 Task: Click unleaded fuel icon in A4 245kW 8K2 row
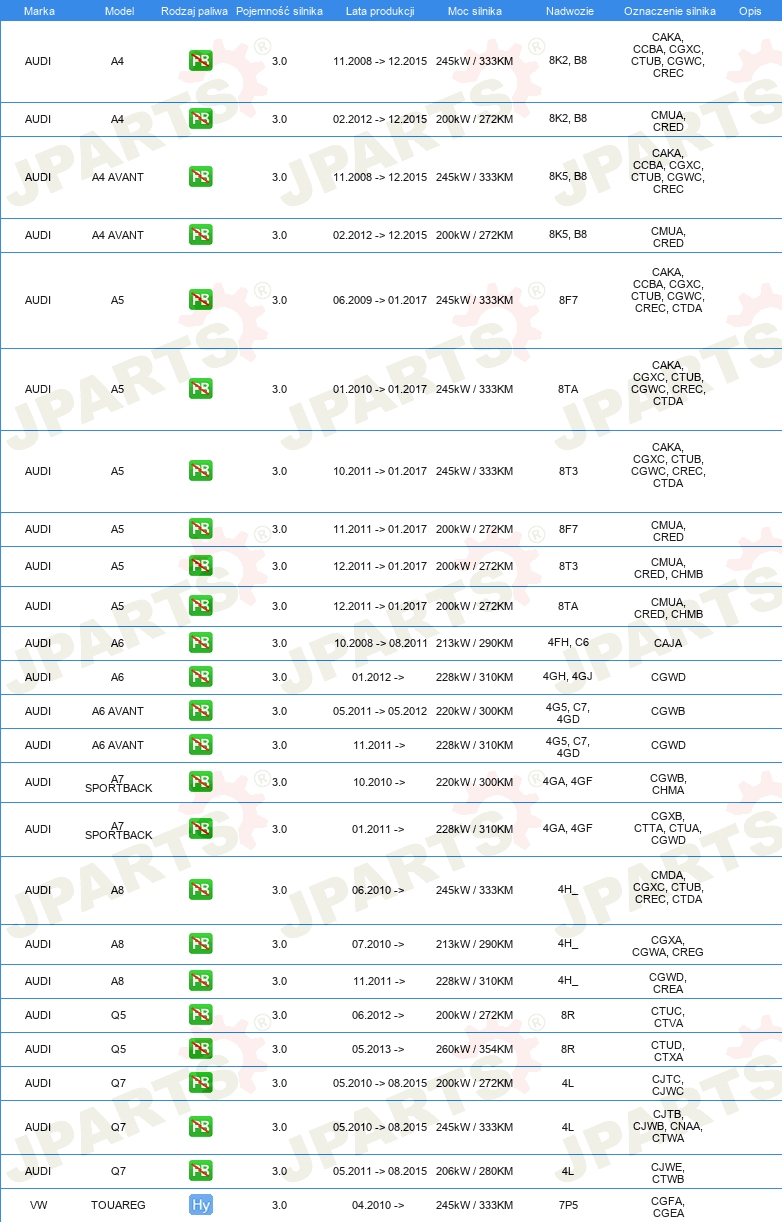[200, 61]
